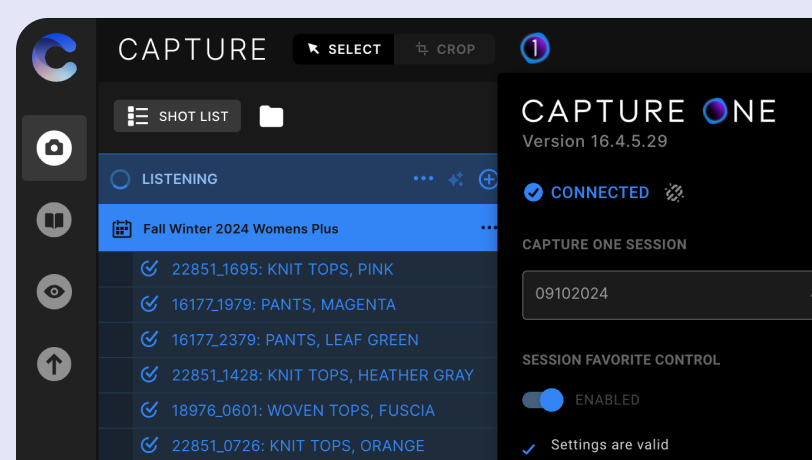Click check icon for KNIT TOPS, PINK
The width and height of the screenshot is (812, 460).
click(x=149, y=268)
